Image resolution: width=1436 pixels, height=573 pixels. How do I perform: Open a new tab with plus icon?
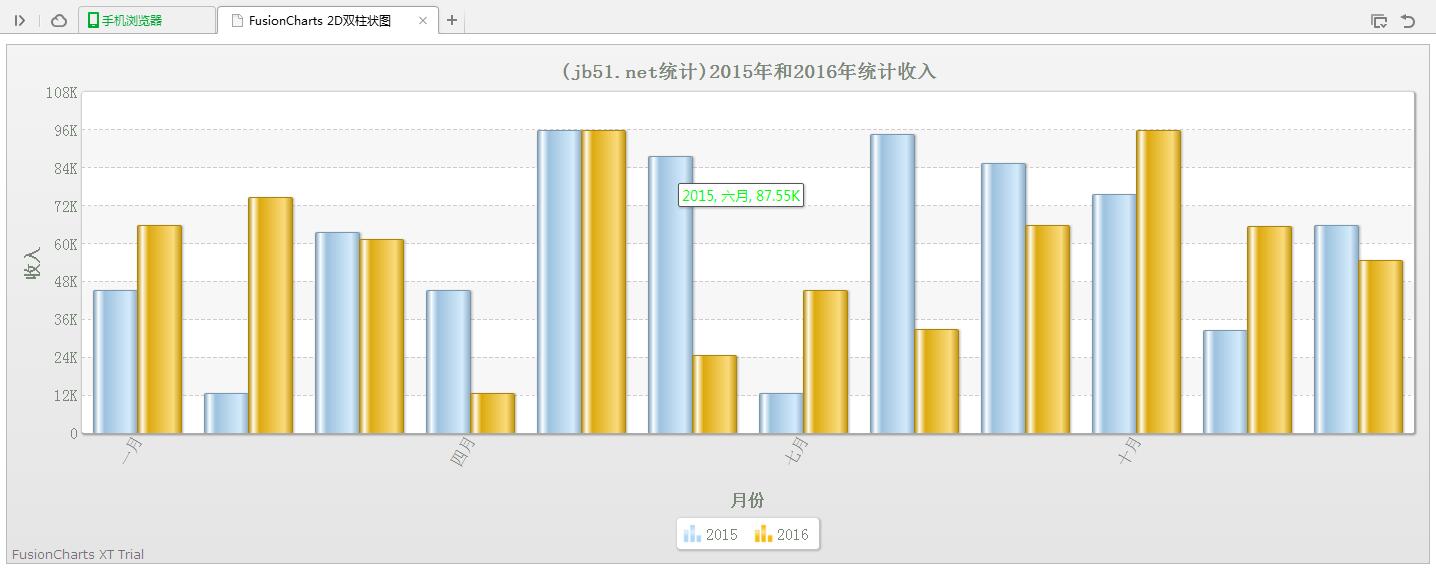click(x=452, y=20)
